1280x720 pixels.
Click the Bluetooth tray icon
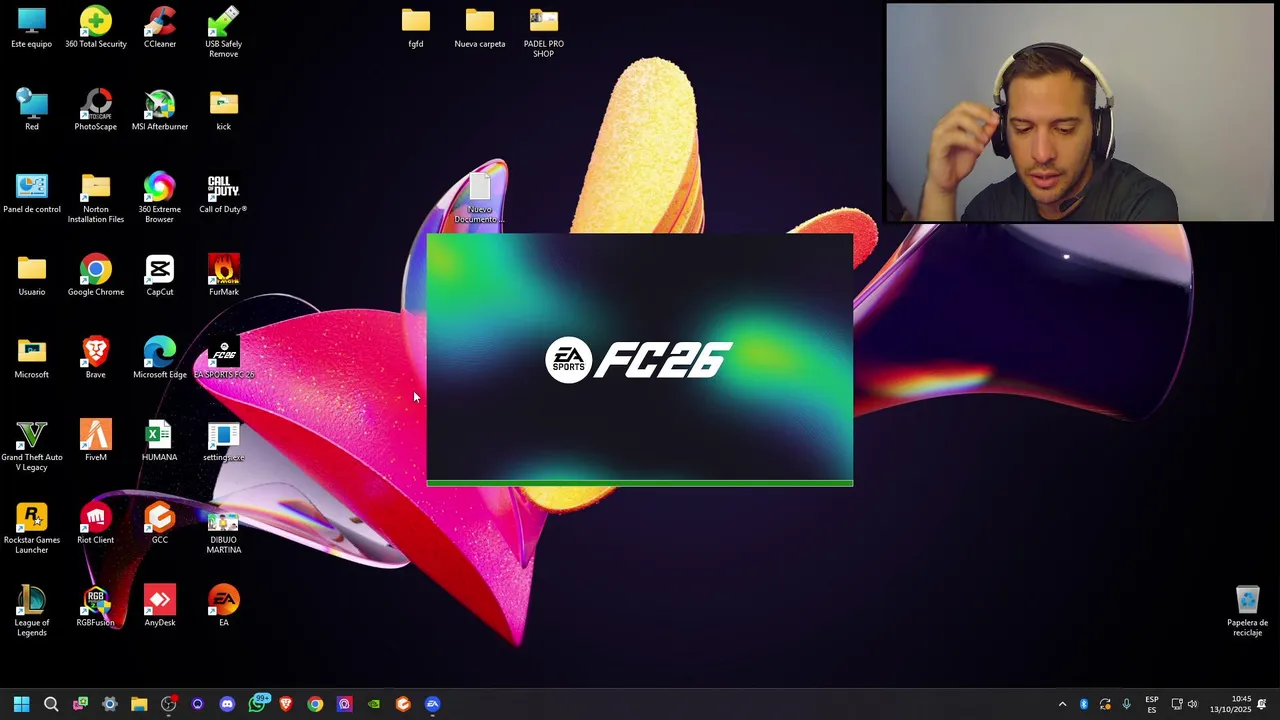click(x=1084, y=704)
